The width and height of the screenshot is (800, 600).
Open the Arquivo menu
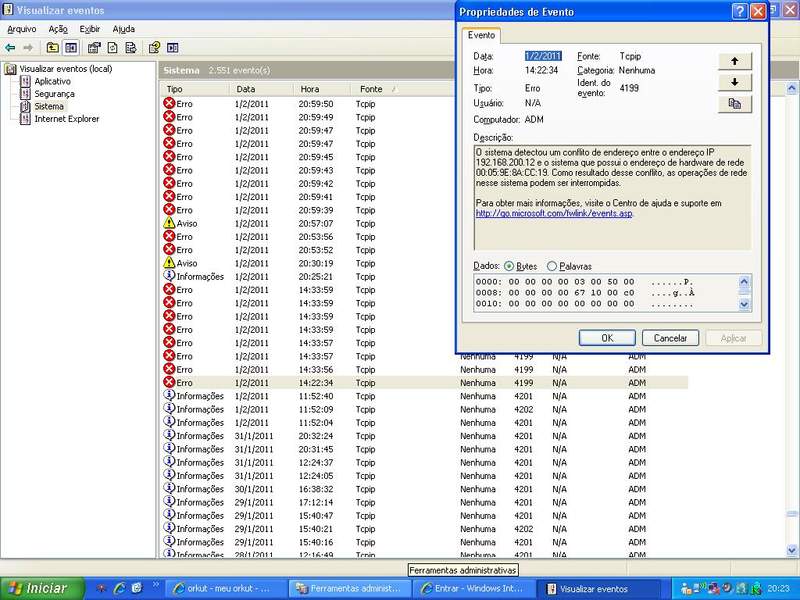(21, 29)
